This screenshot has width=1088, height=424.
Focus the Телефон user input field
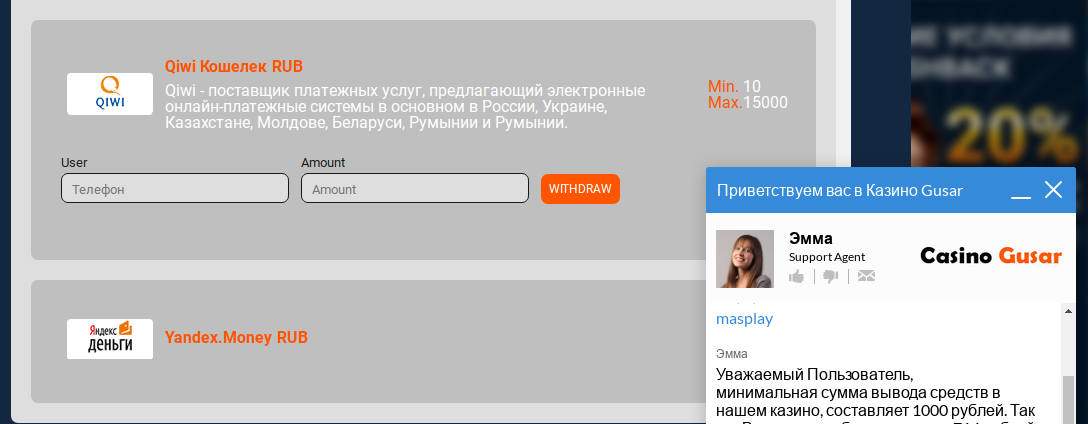pyautogui.click(x=175, y=188)
